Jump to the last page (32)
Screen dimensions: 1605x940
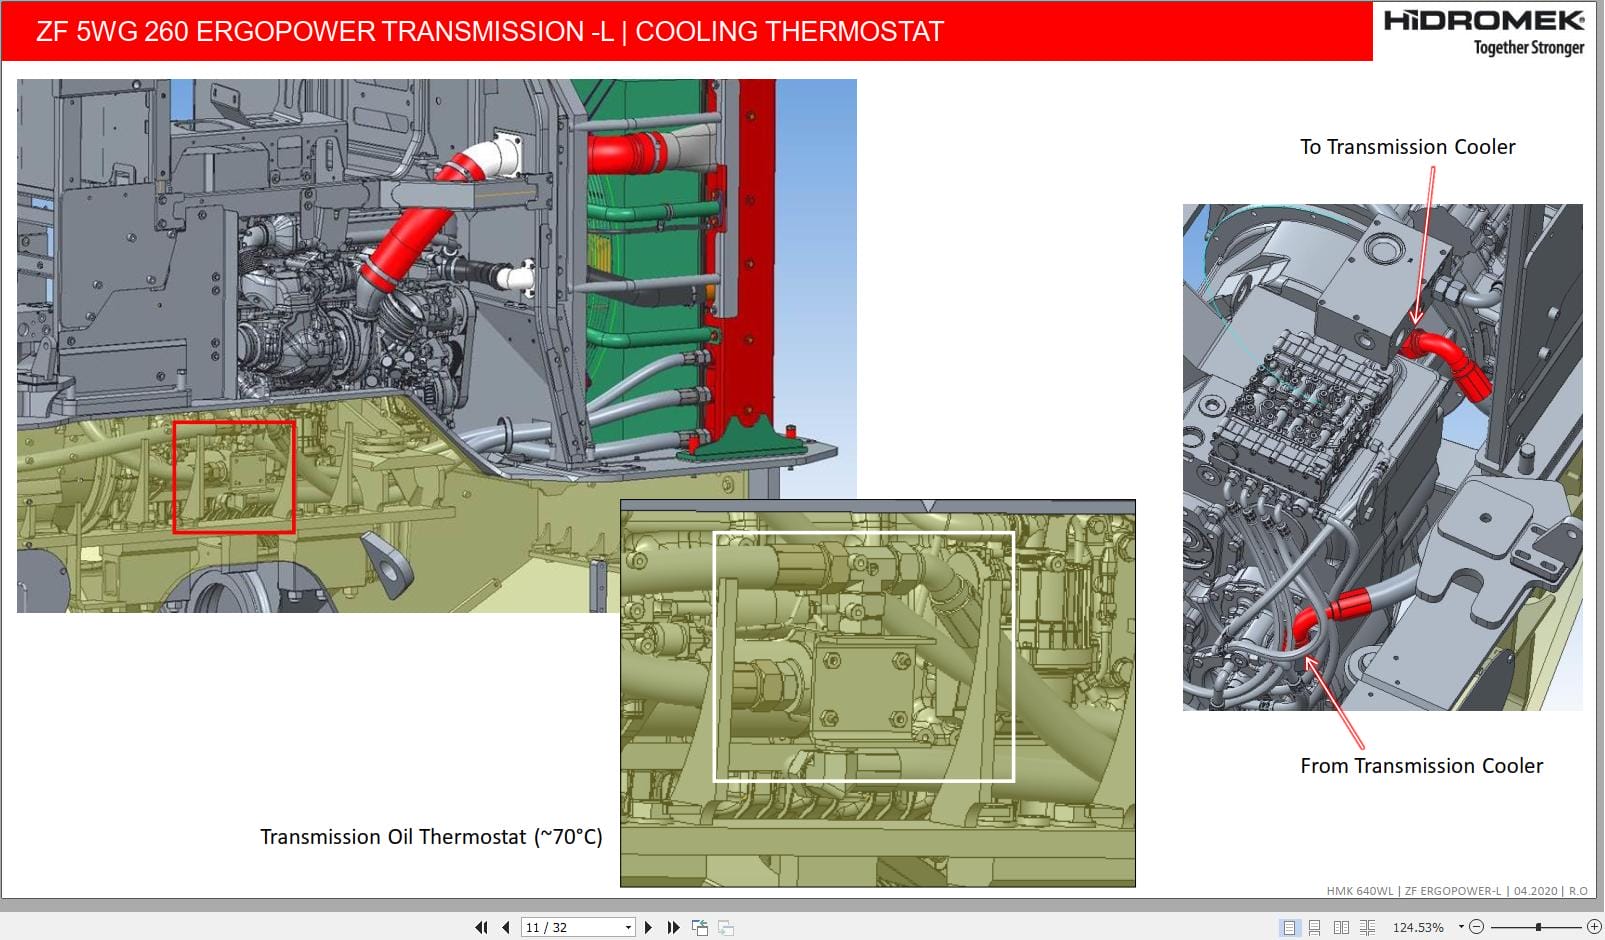point(671,927)
